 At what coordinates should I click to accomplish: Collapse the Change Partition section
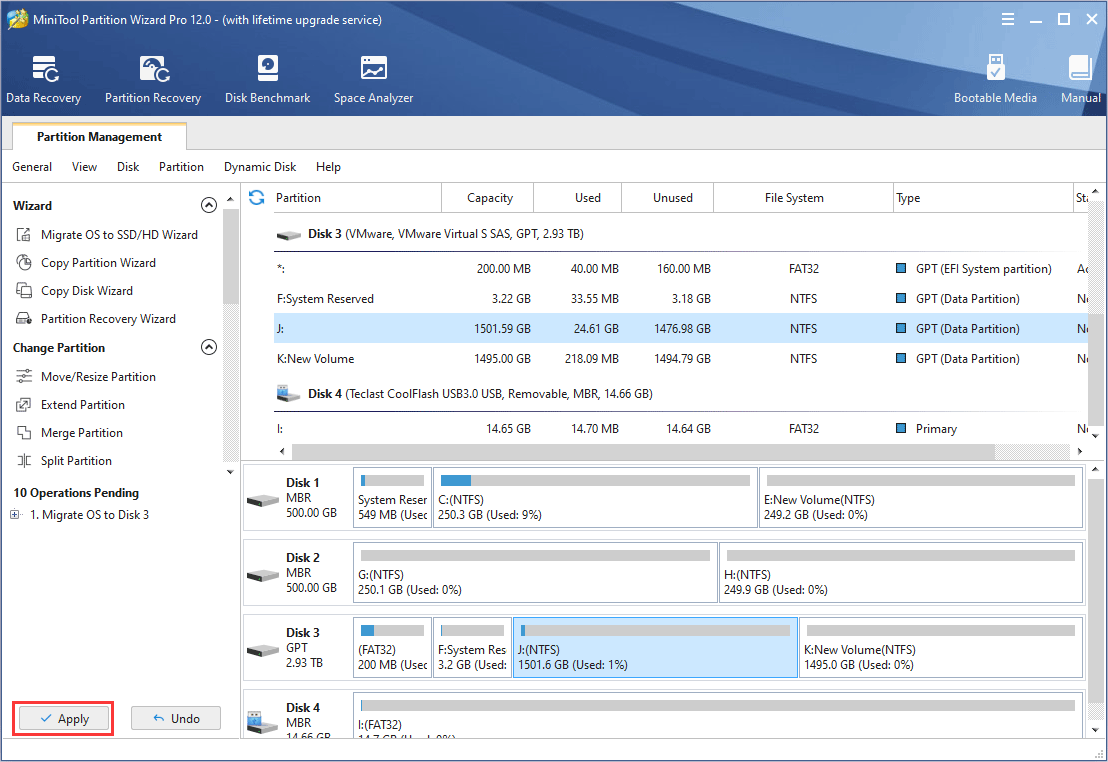point(208,347)
